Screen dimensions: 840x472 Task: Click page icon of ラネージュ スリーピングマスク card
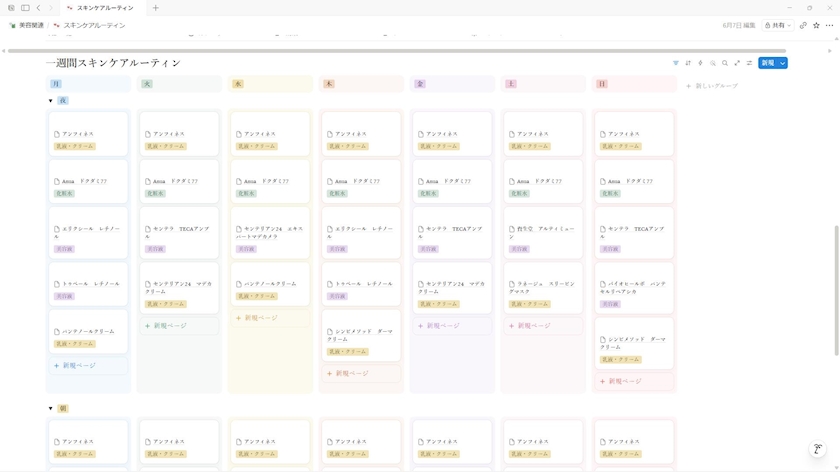pos(512,284)
